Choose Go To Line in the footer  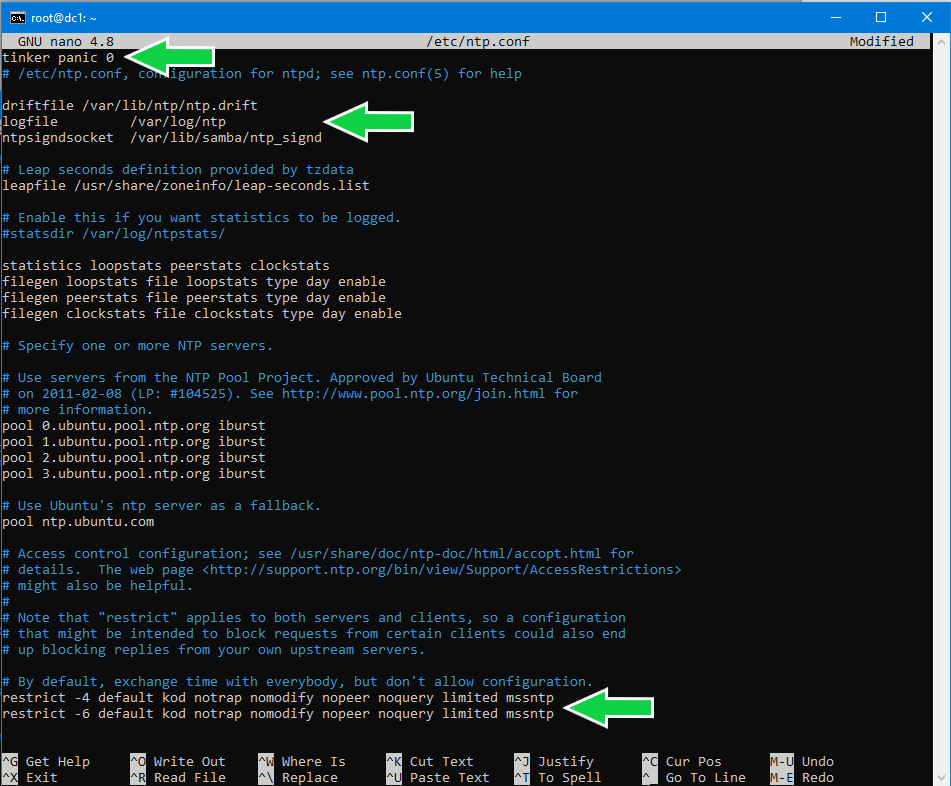coord(694,778)
